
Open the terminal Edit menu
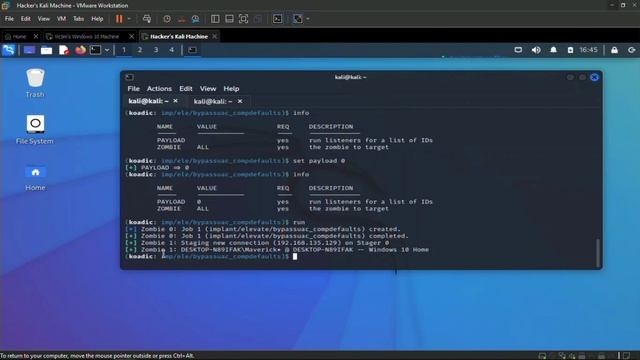(x=186, y=89)
